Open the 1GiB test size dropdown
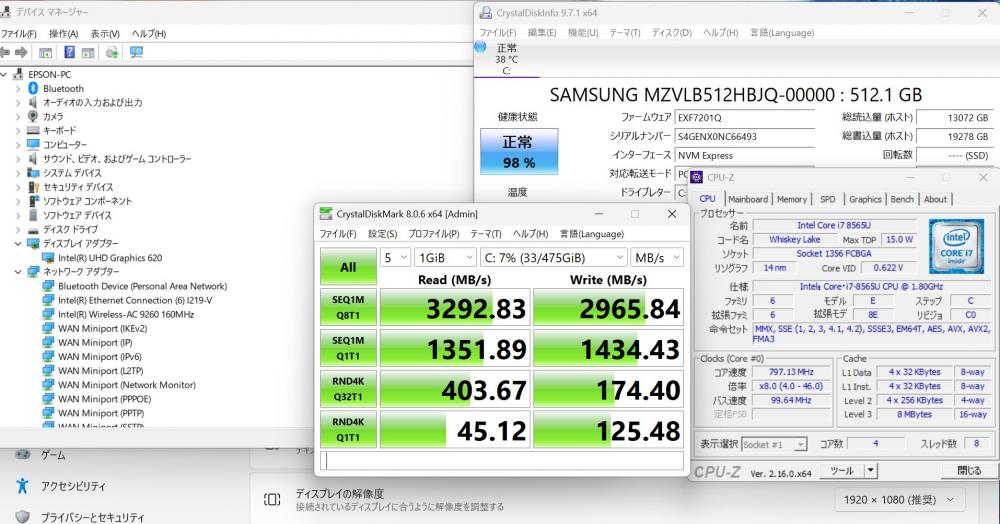The height and width of the screenshot is (524, 1000). click(x=445, y=258)
